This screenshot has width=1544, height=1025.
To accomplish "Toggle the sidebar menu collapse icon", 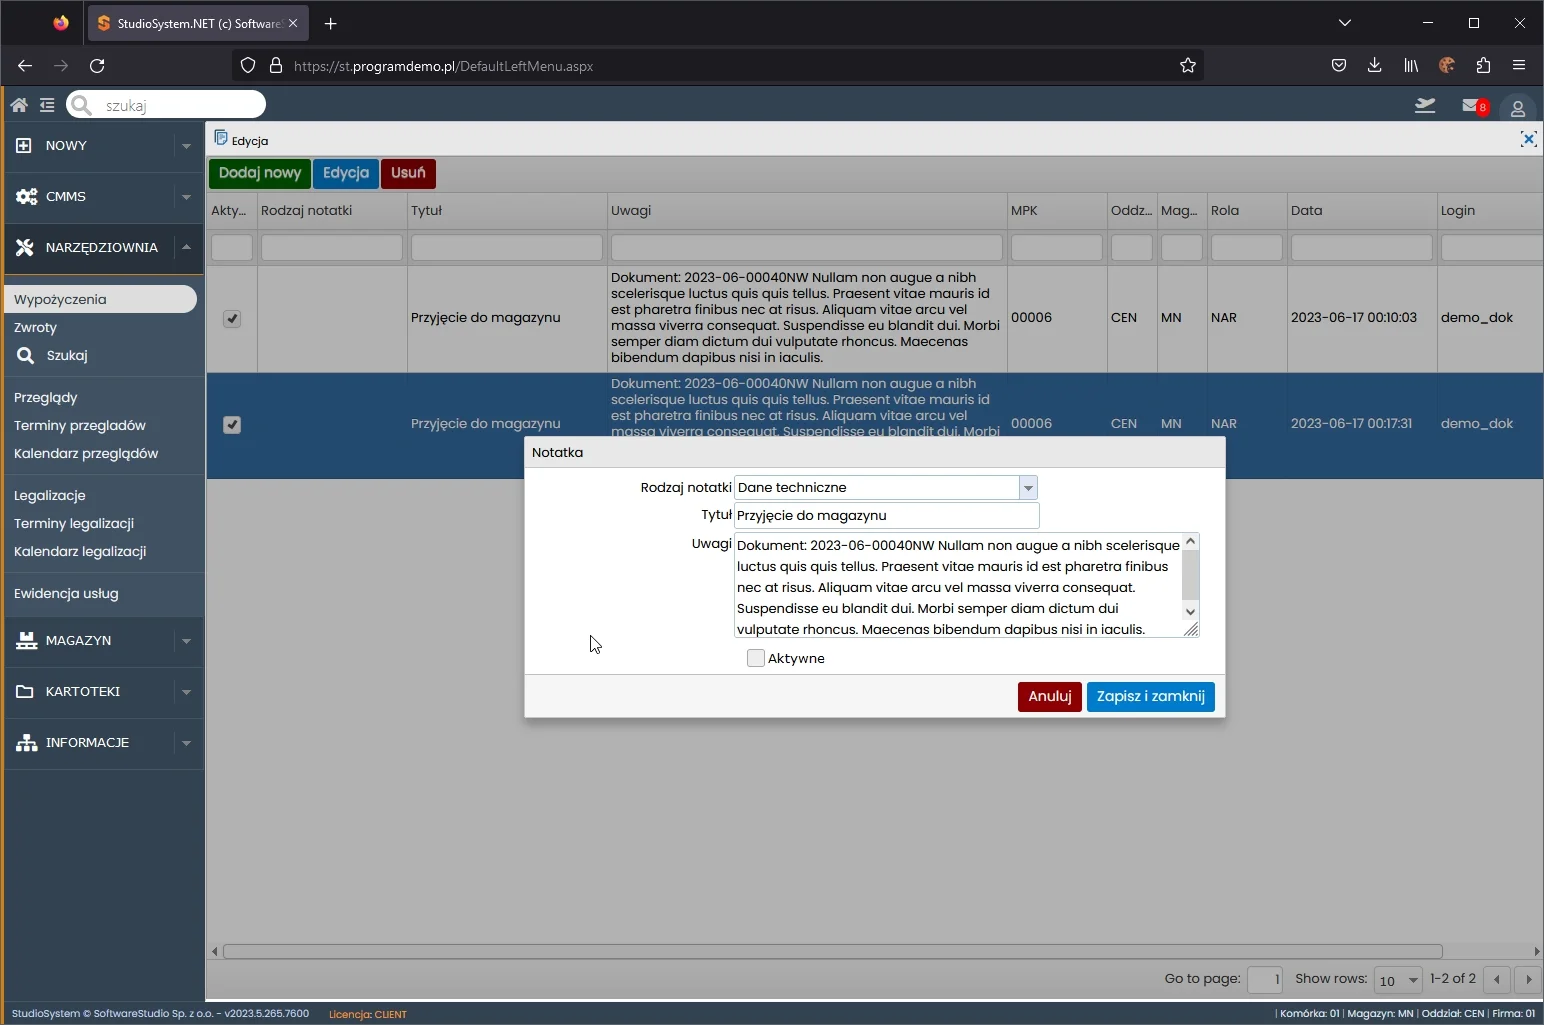I will tap(47, 105).
